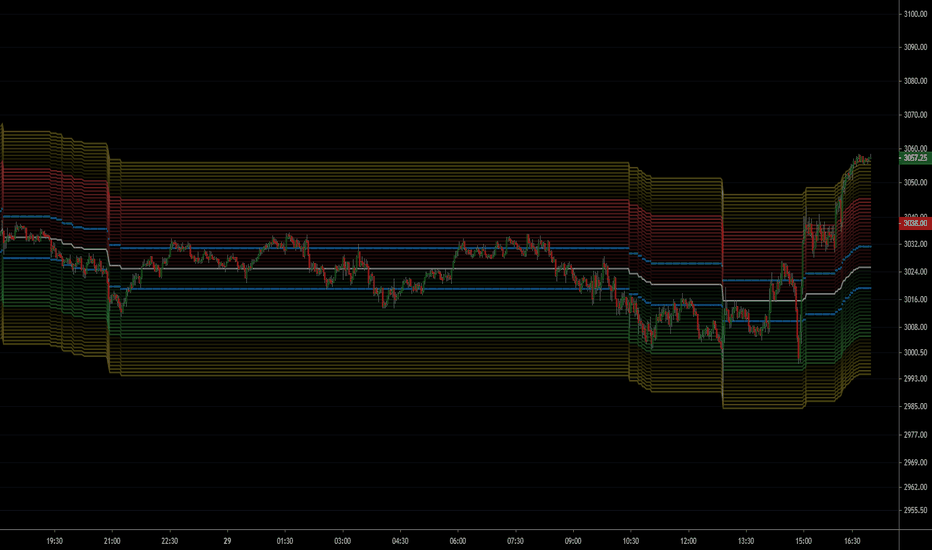Viewport: 932px width, 550px height.
Task: Click the 19:30 time axis label
Action: click(54, 541)
